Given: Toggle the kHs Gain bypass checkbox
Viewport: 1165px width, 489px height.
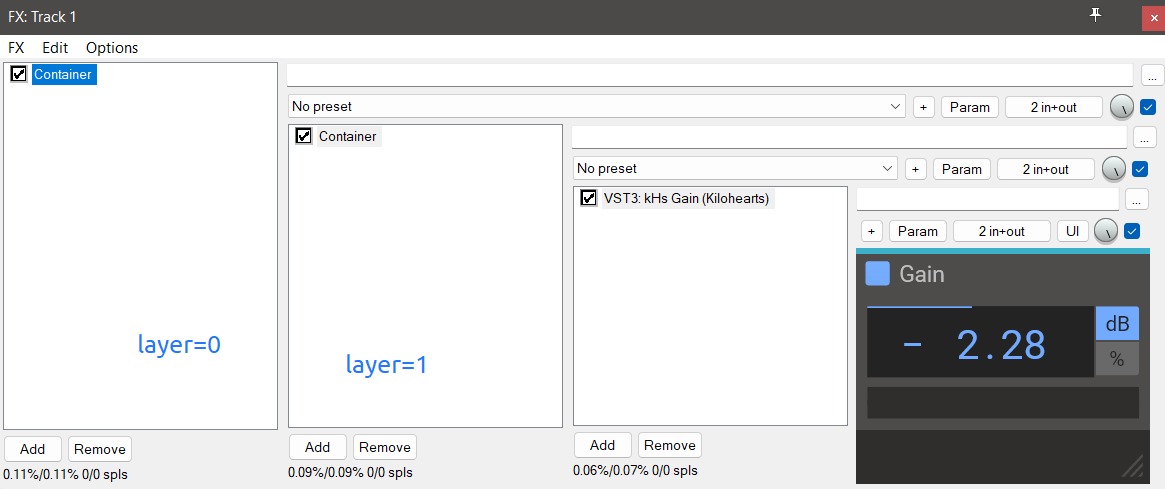Looking at the screenshot, I should (1132, 231).
